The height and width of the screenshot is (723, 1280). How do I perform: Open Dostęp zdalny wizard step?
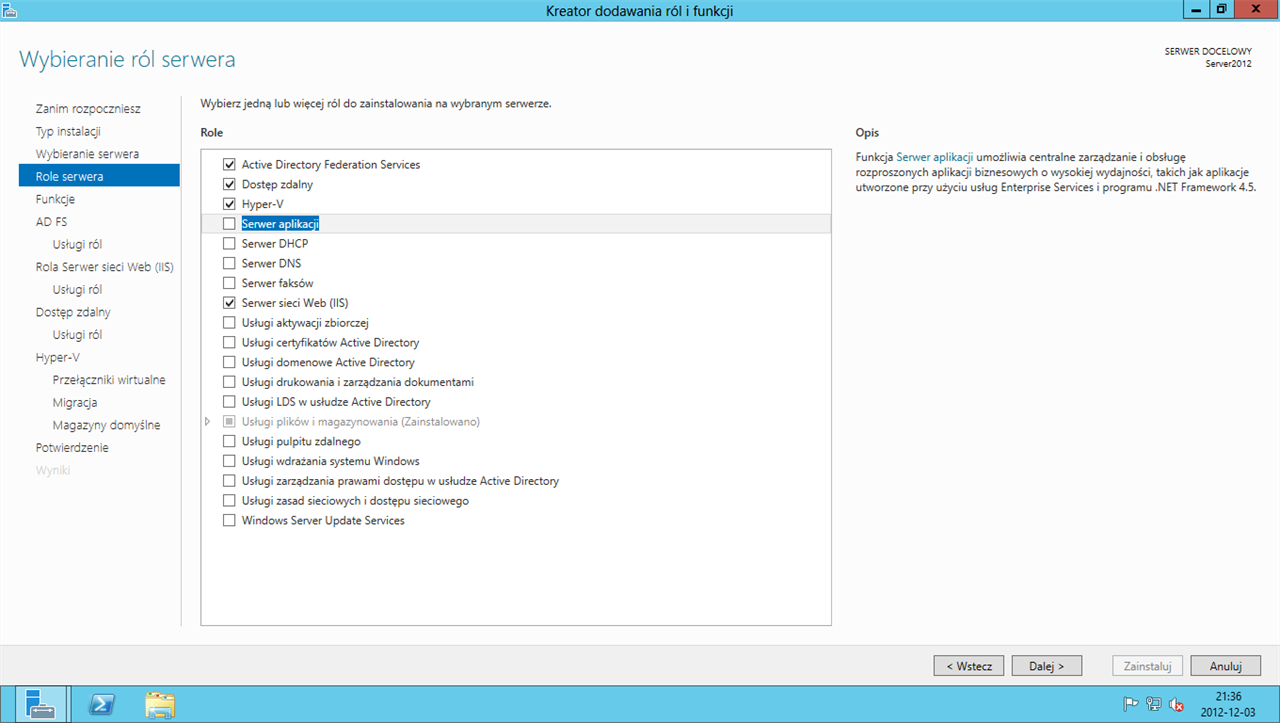(73, 312)
